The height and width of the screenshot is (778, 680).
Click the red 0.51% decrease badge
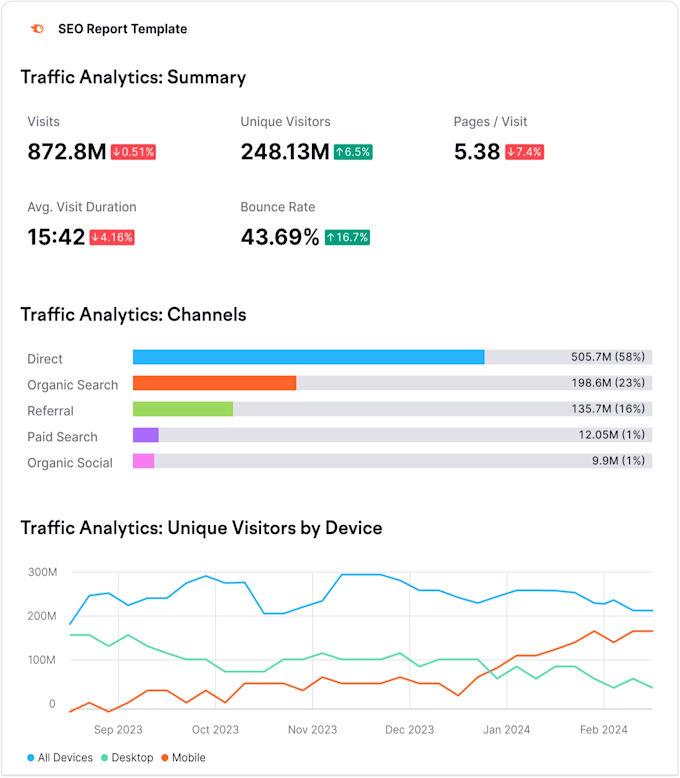[x=134, y=152]
